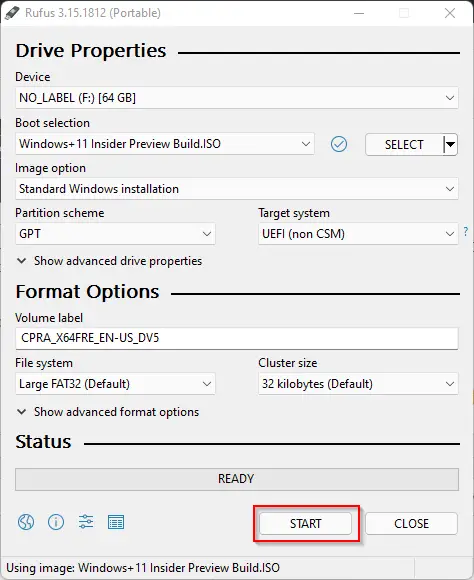Expand Show advanced drive properties
The image size is (474, 580).
click(x=110, y=261)
